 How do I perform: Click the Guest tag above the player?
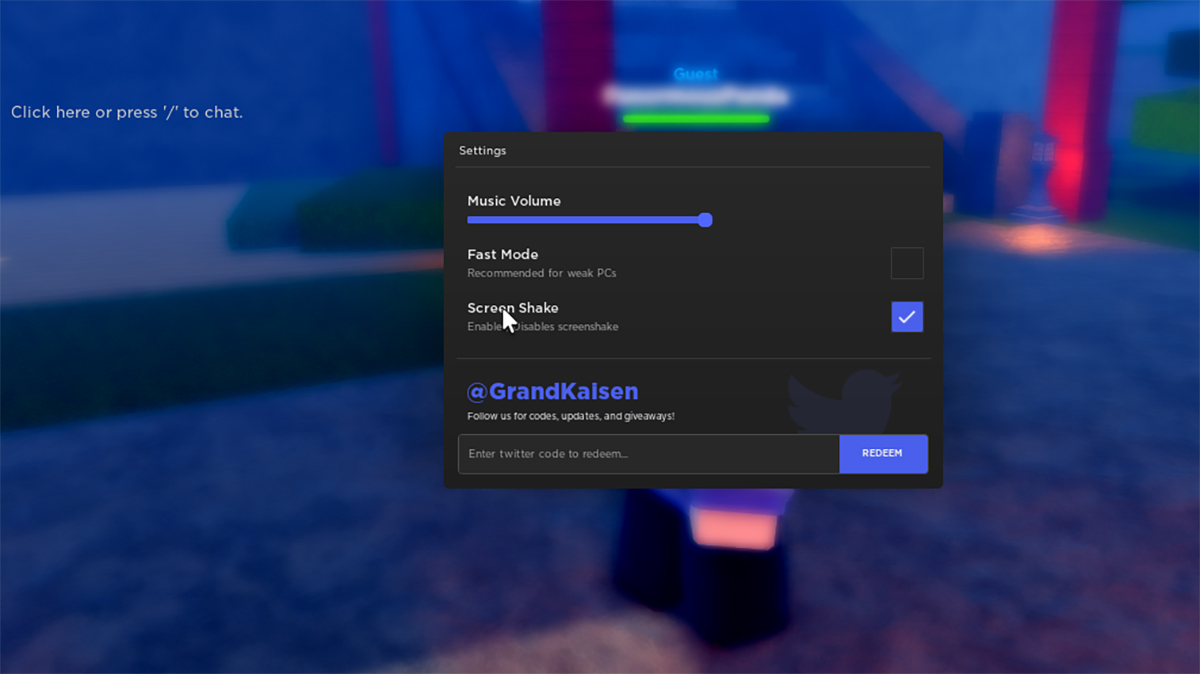(x=696, y=75)
